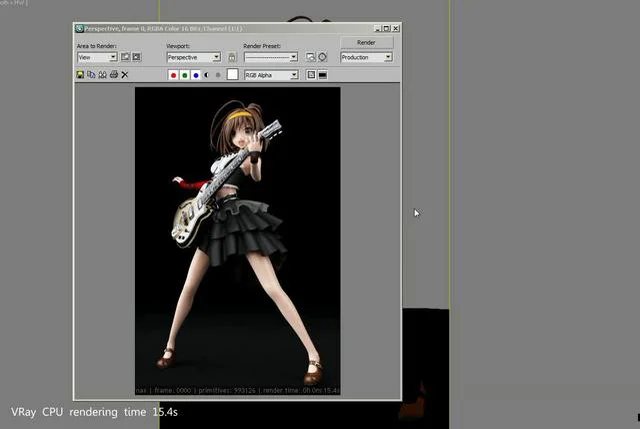Close the rendered frame window
640x429 pixels.
(396, 28)
